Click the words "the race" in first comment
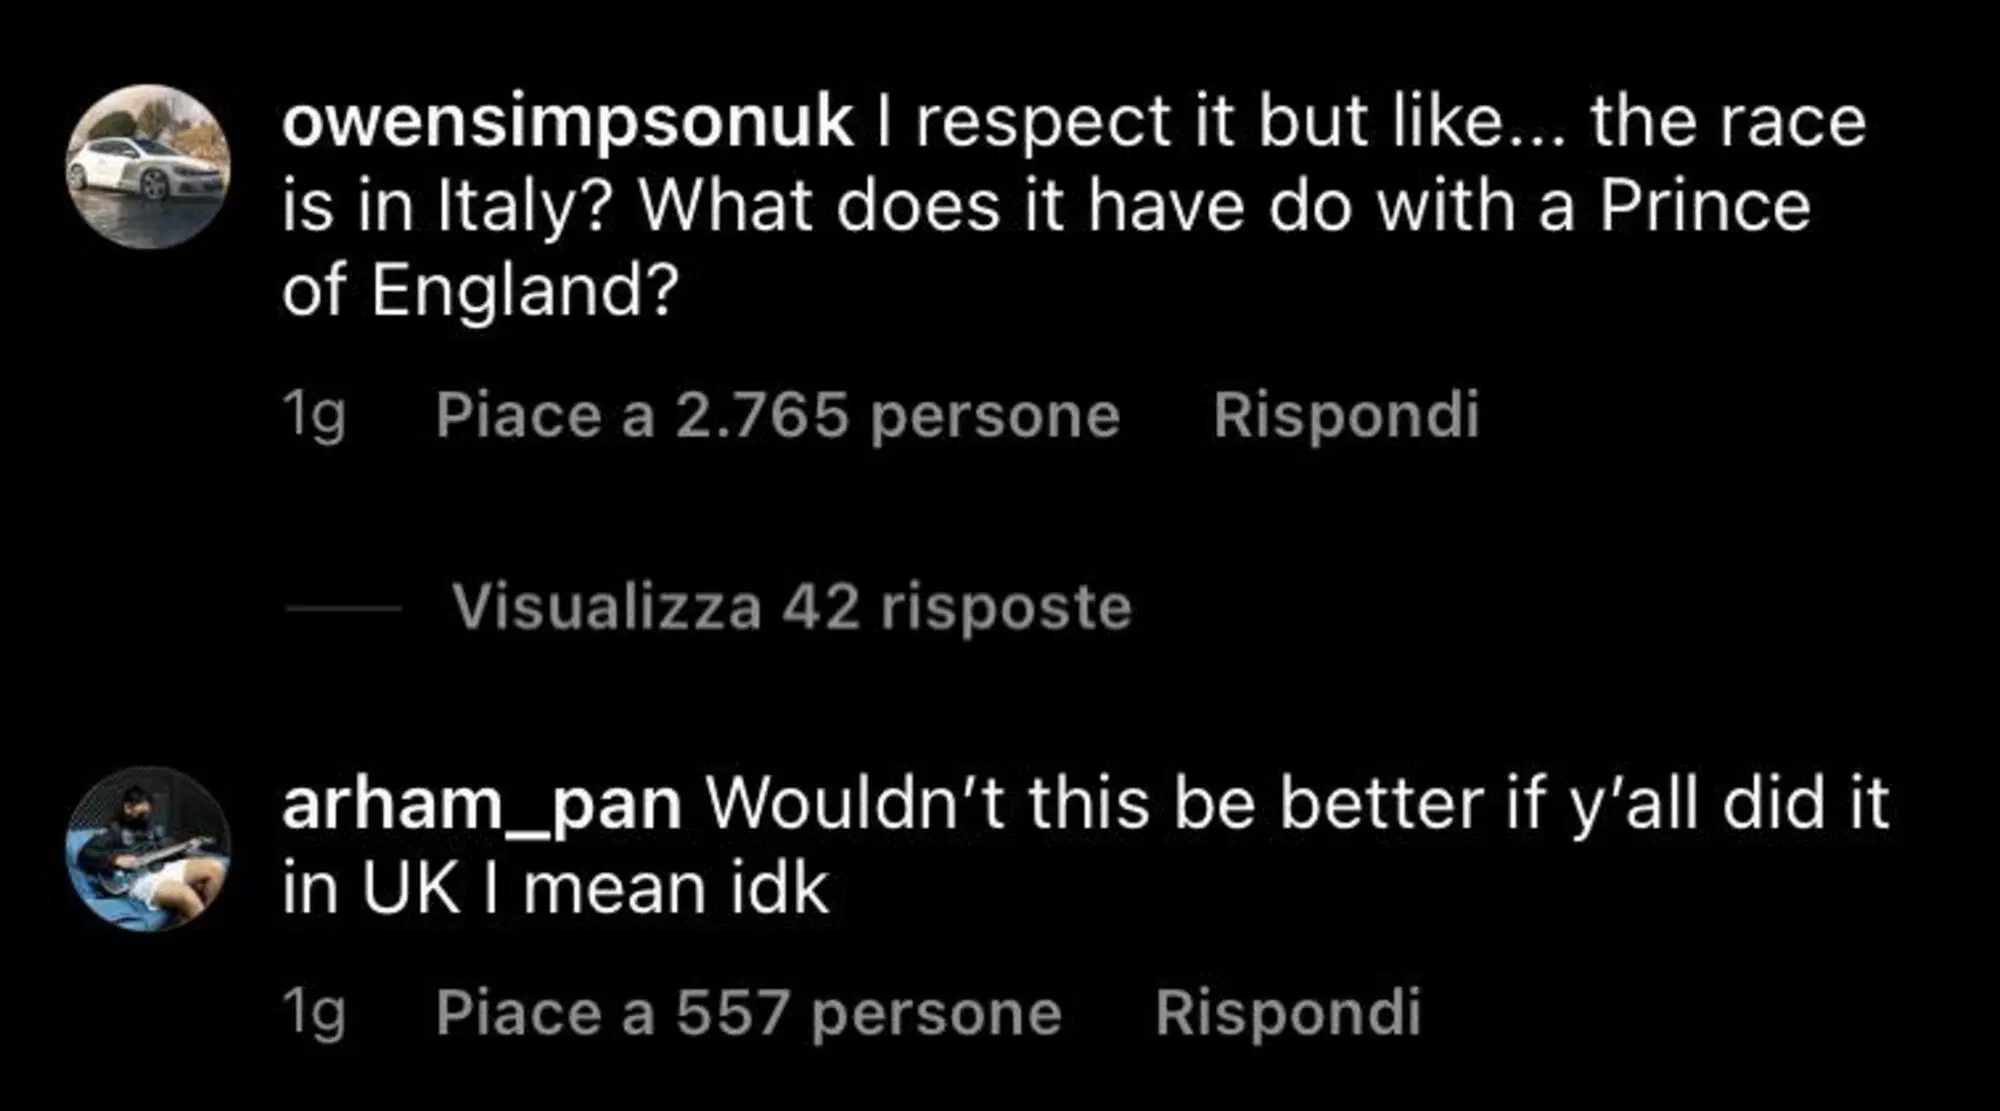2000x1111 pixels. coord(1728,122)
